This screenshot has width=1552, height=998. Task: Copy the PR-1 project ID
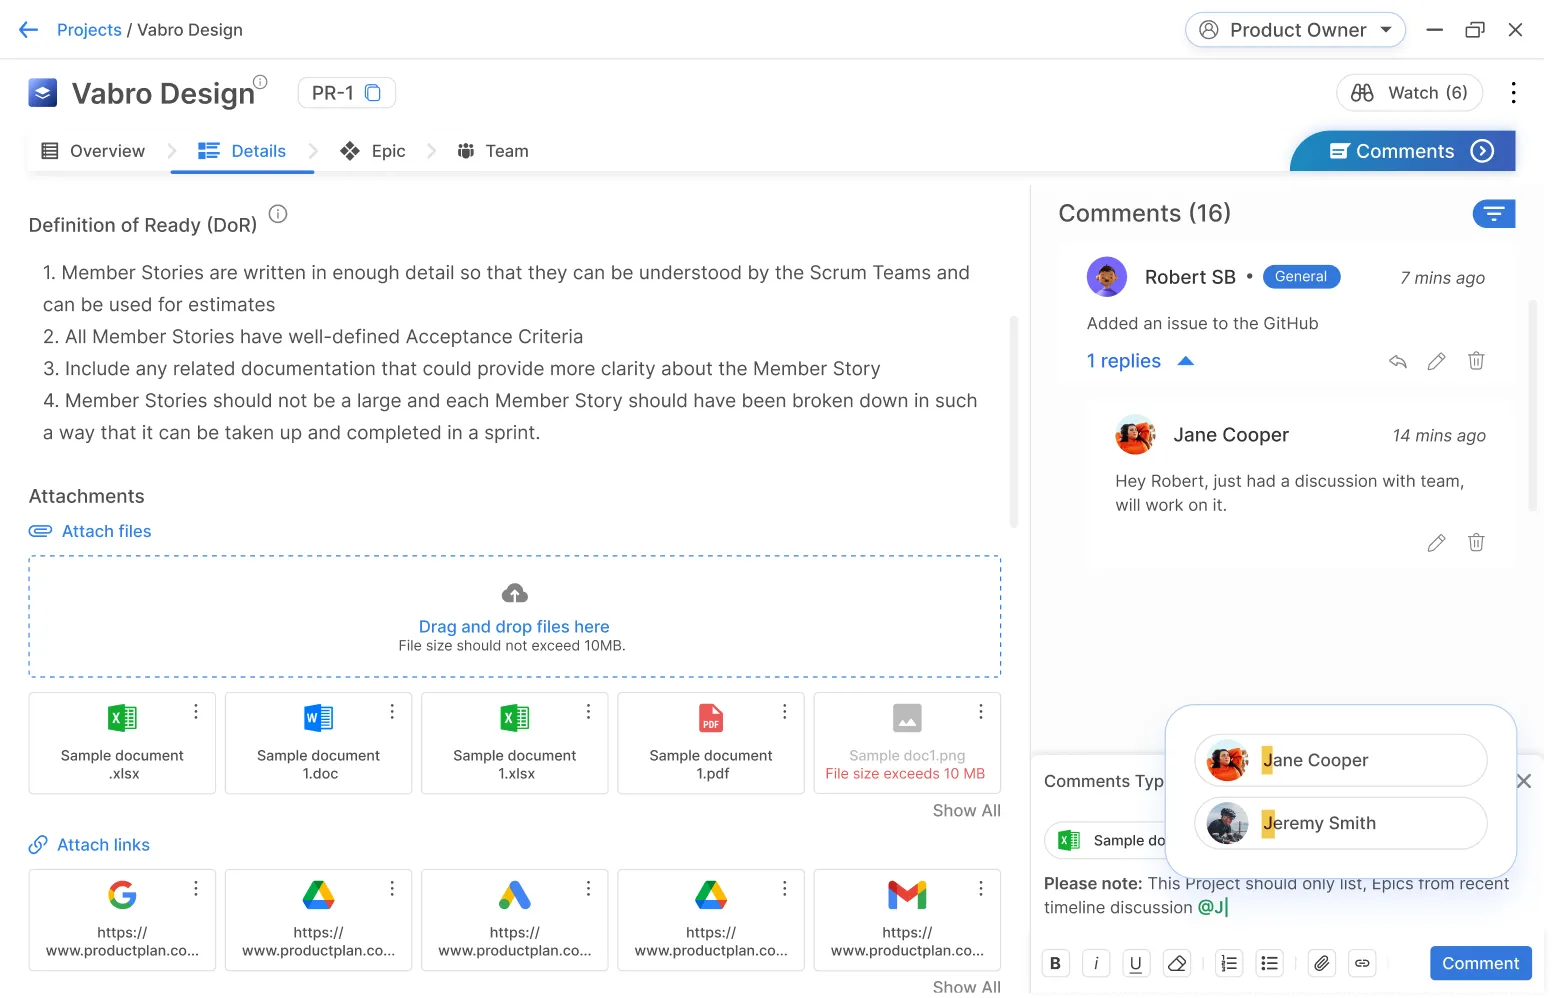[373, 93]
